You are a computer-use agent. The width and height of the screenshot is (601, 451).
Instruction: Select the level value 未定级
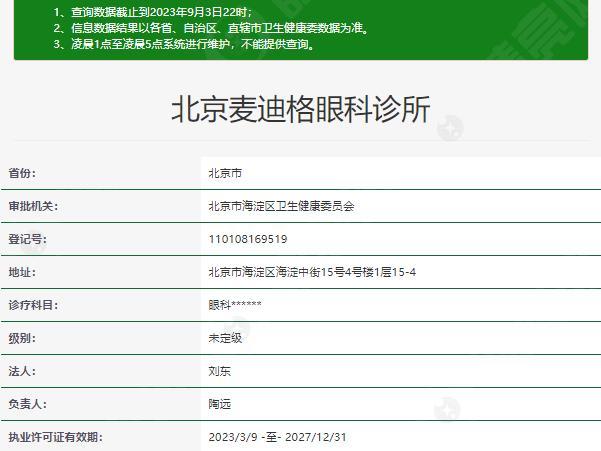coord(225,338)
